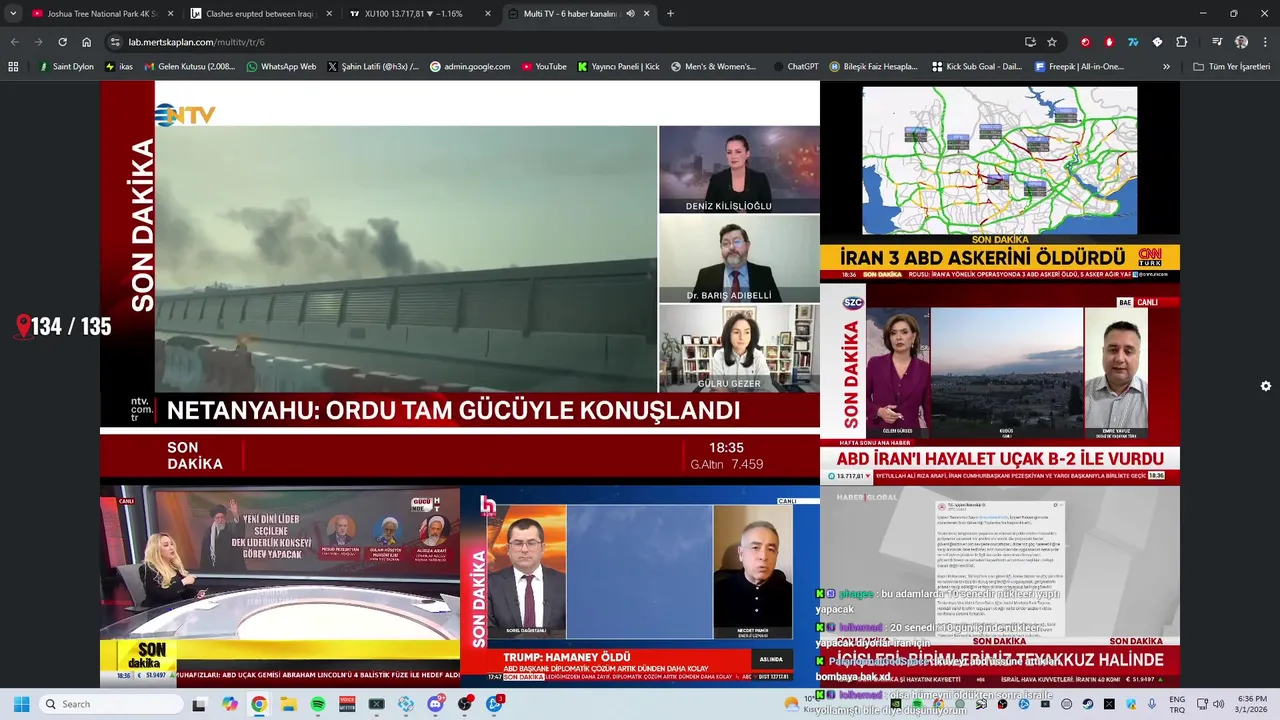Select the Haber Global stream with chat overlay
The width and height of the screenshot is (1280, 720).
(x=1000, y=586)
